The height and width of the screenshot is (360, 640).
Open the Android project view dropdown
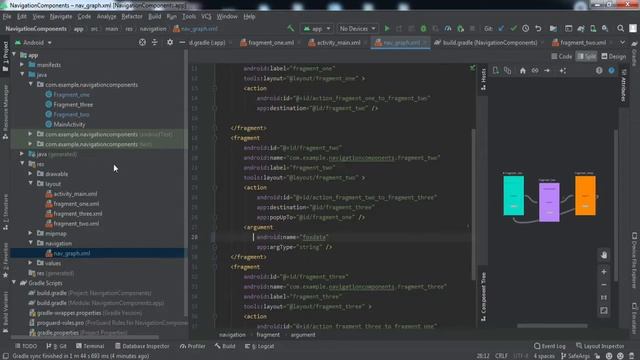coord(33,42)
